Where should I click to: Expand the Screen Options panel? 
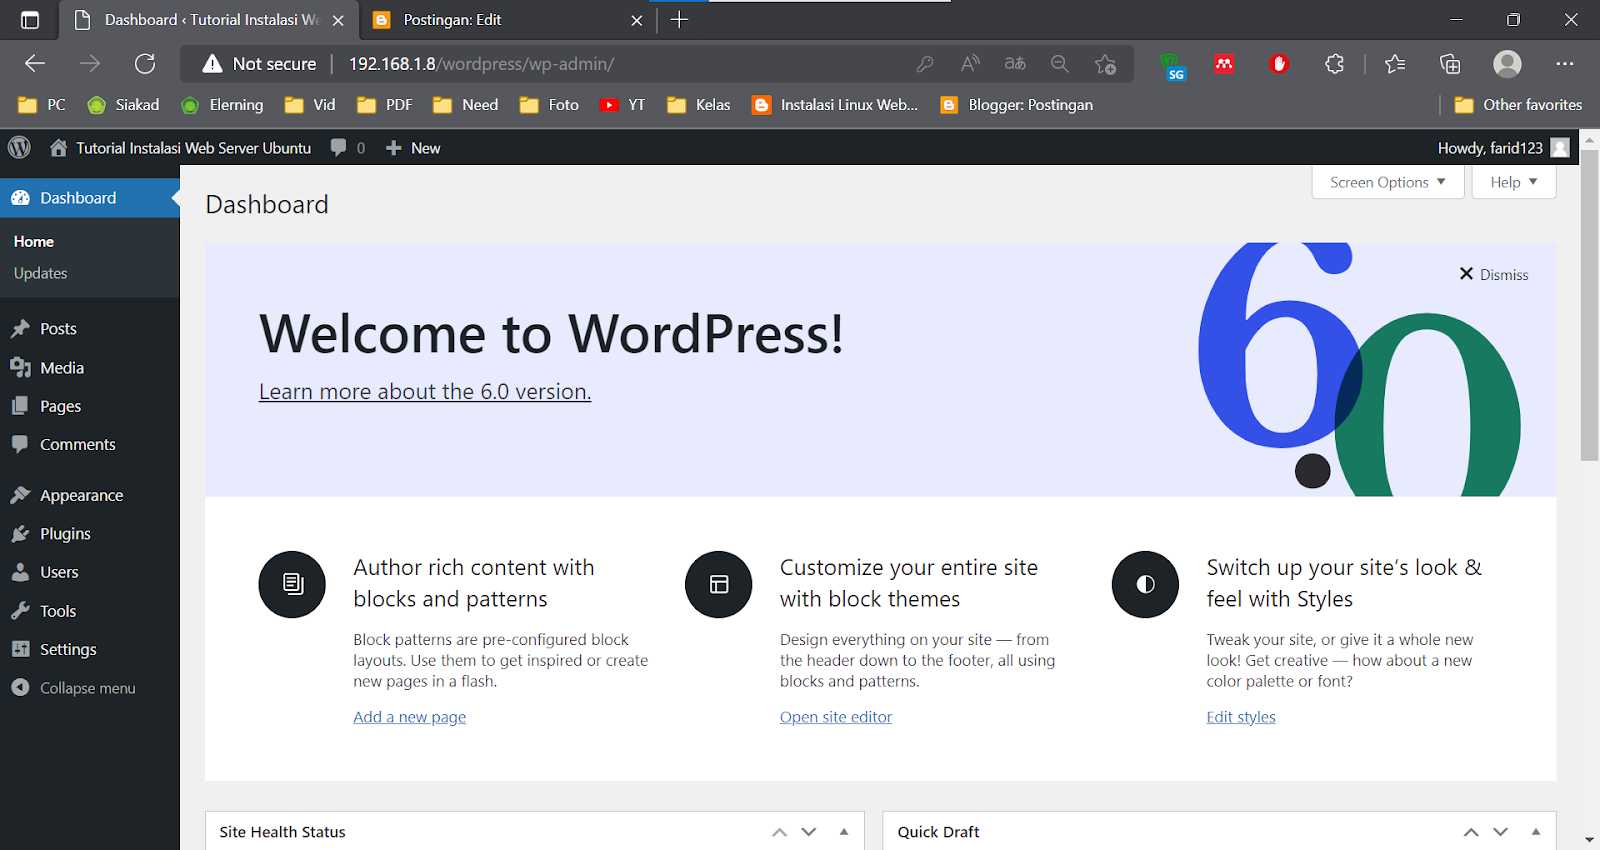[1388, 182]
